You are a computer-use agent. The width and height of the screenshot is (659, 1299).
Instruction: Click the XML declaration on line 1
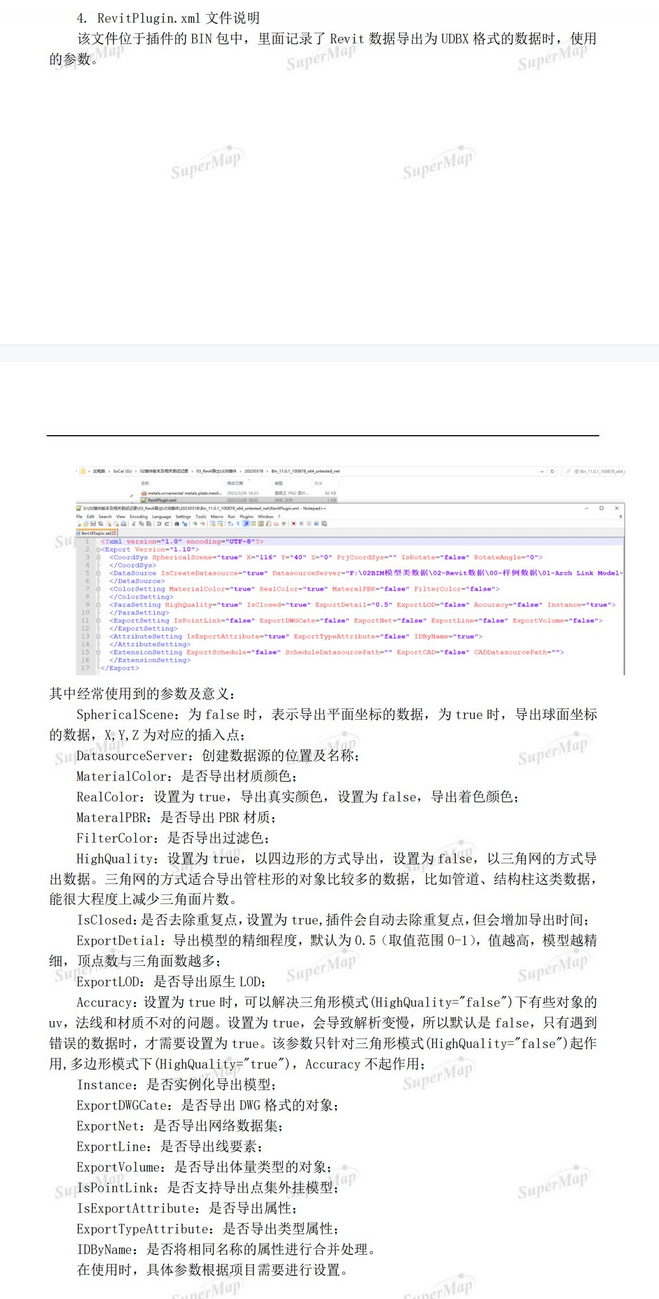(x=181, y=541)
